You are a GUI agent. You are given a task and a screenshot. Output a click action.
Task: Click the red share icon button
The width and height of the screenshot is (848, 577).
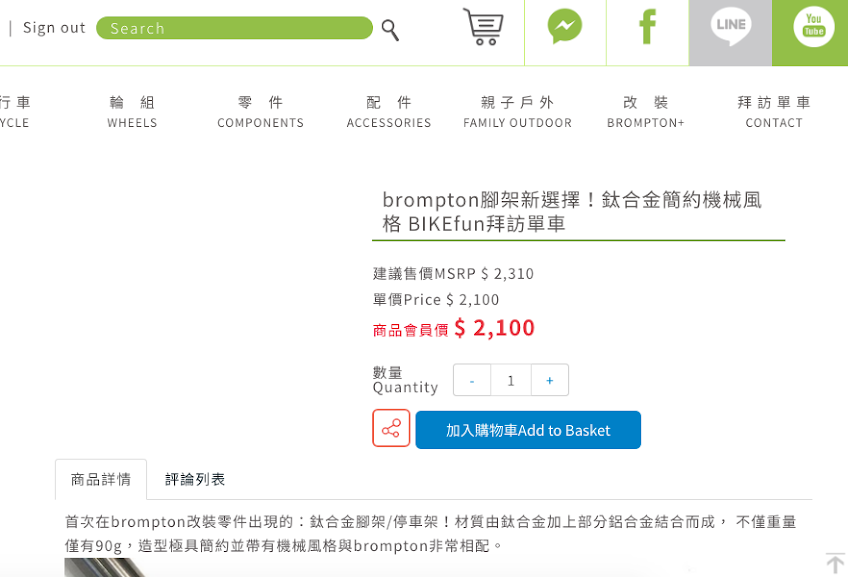(391, 428)
